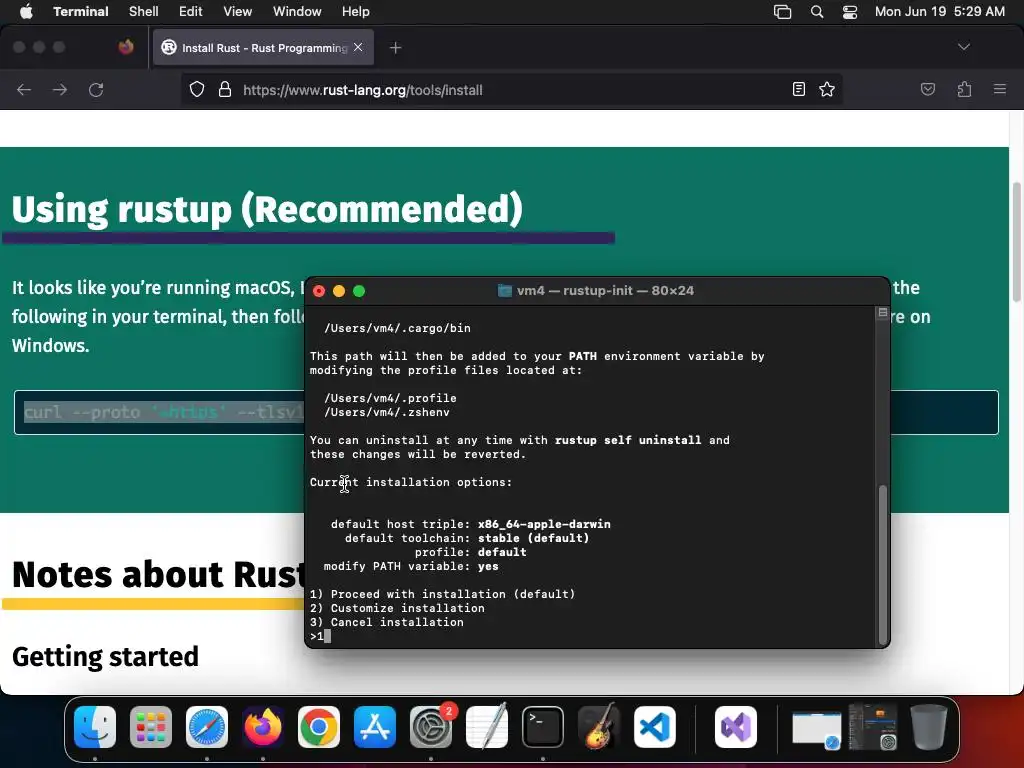
Task: Click the 'Using rustup (Recommended)' heading
Action: coord(267,209)
